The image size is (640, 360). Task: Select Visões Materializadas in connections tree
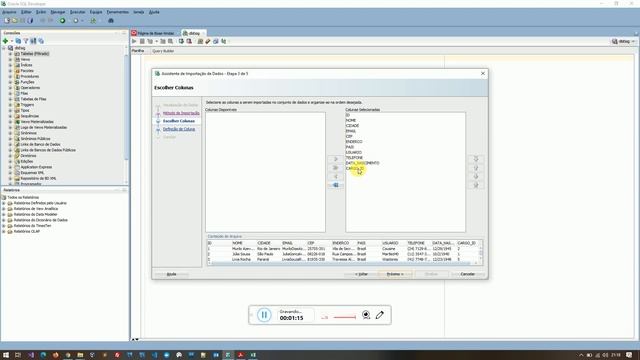point(37,122)
